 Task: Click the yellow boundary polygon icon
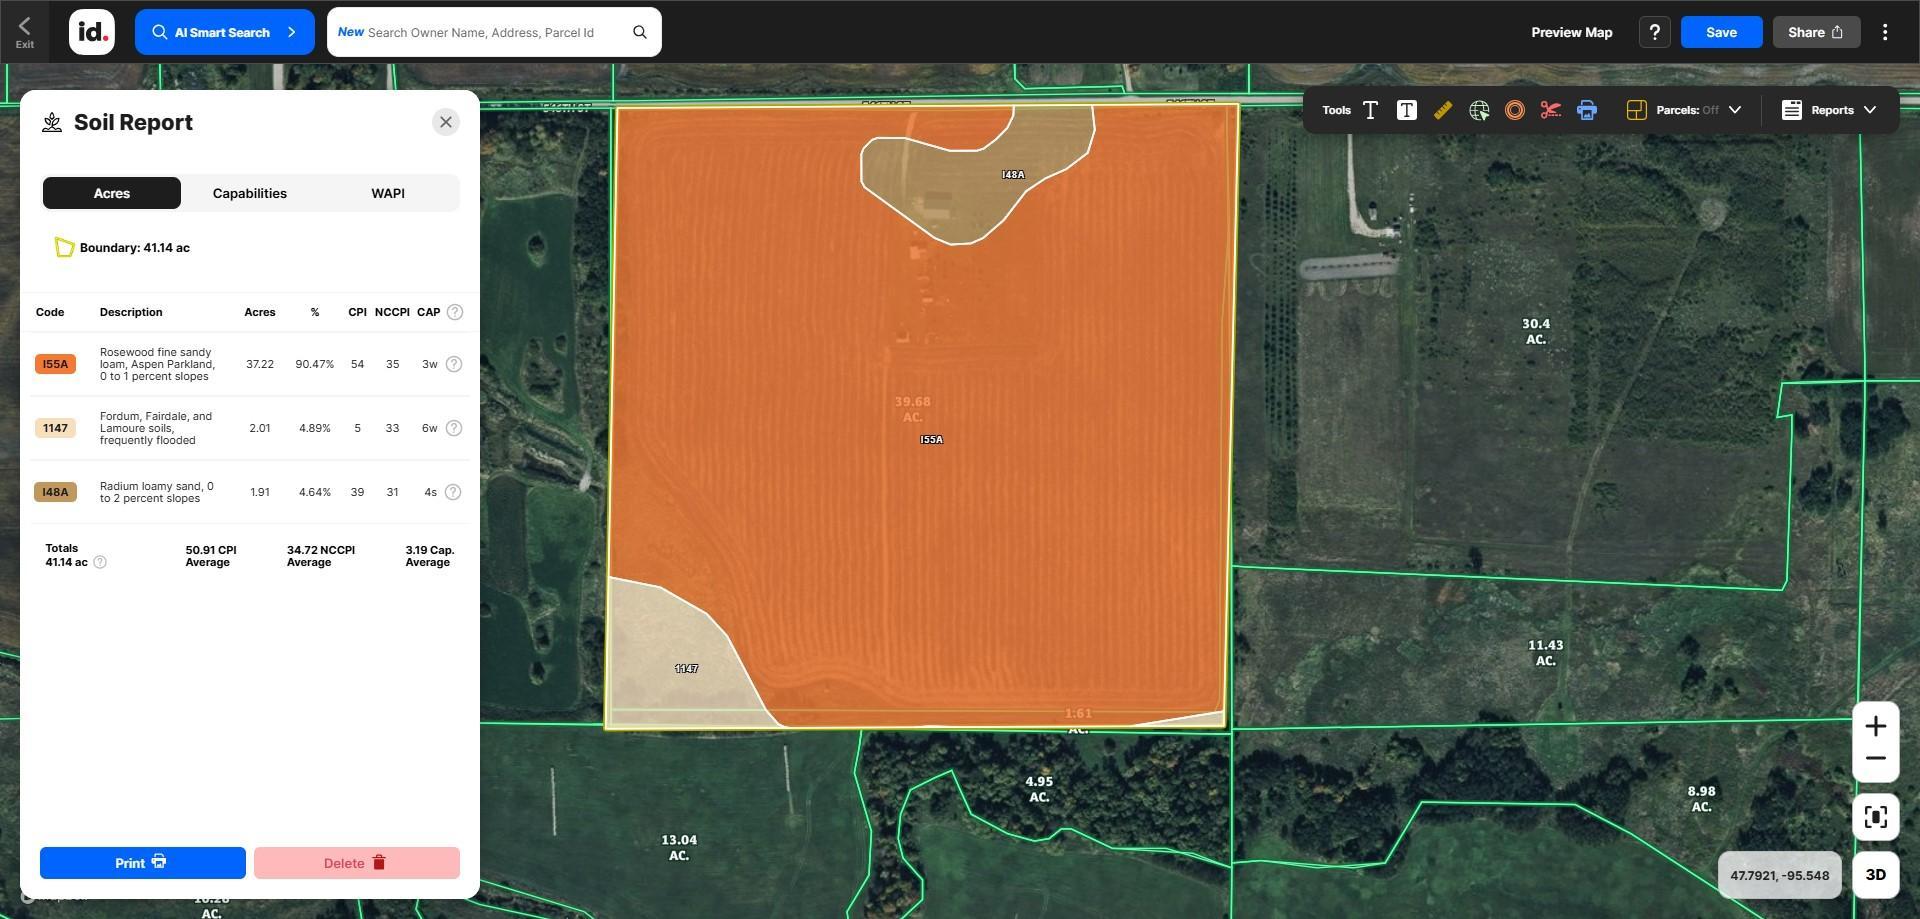click(64, 247)
